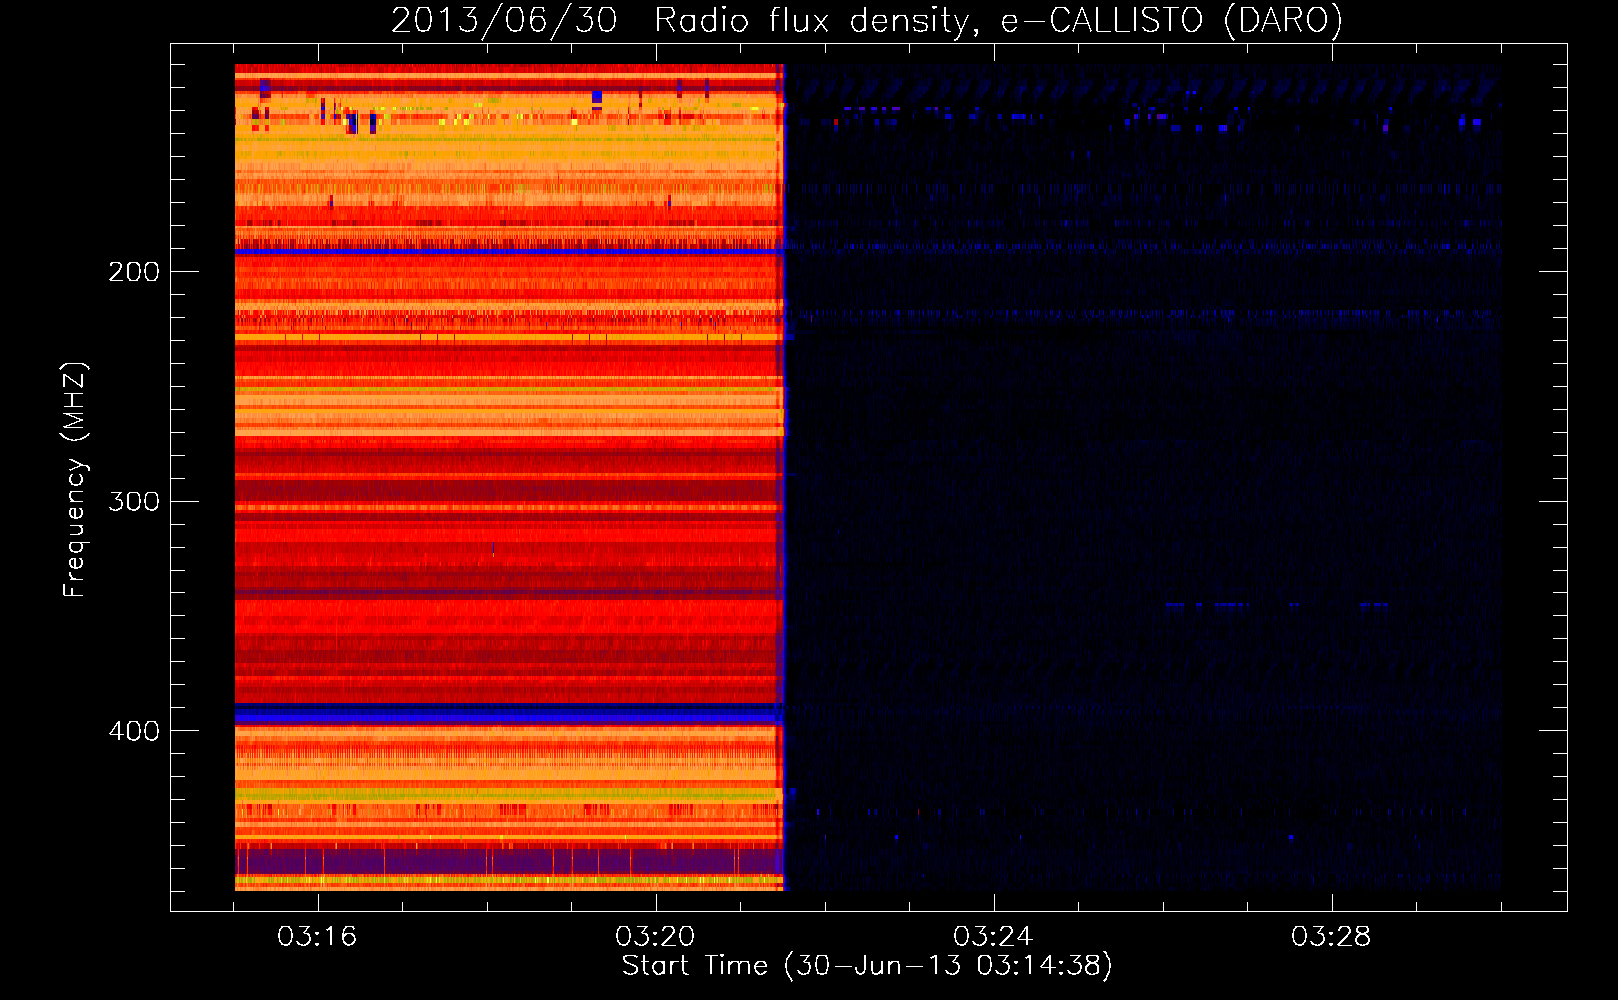Click the '400' frequency tick label

(134, 731)
